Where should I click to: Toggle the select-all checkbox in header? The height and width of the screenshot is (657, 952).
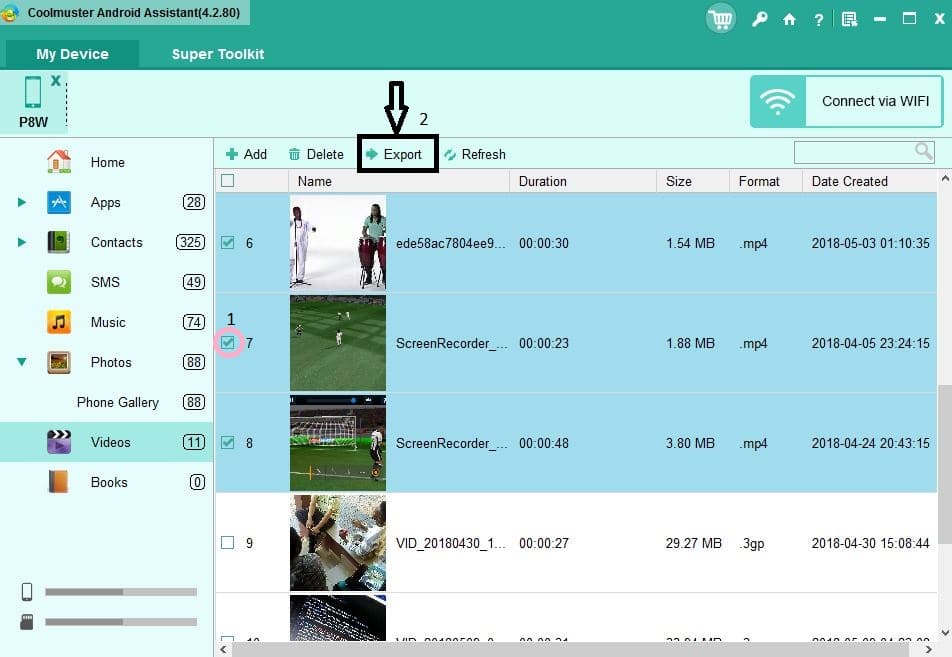click(228, 181)
